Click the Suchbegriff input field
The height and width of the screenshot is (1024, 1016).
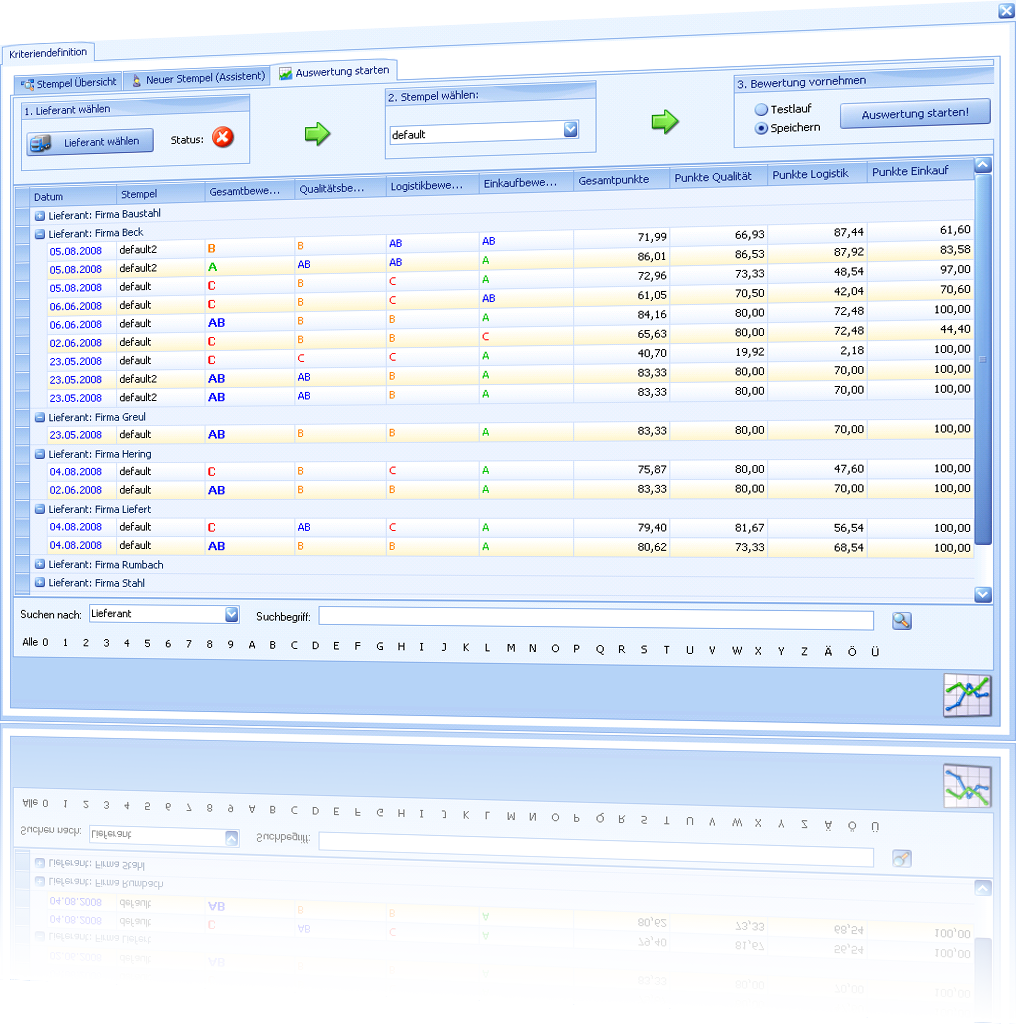596,619
